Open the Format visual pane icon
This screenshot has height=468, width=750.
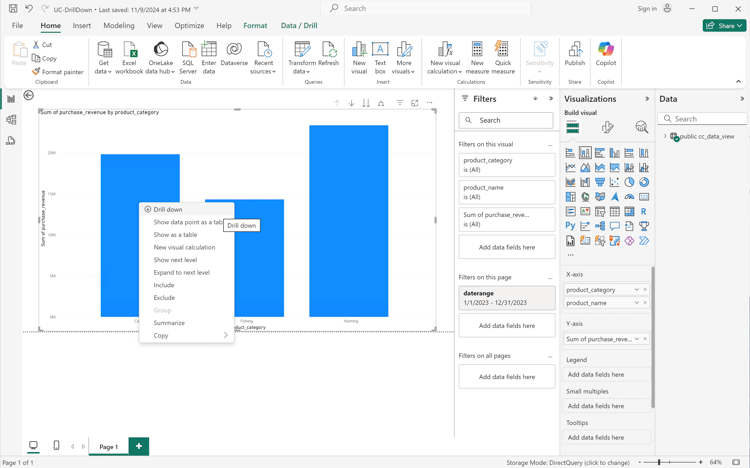pos(607,127)
